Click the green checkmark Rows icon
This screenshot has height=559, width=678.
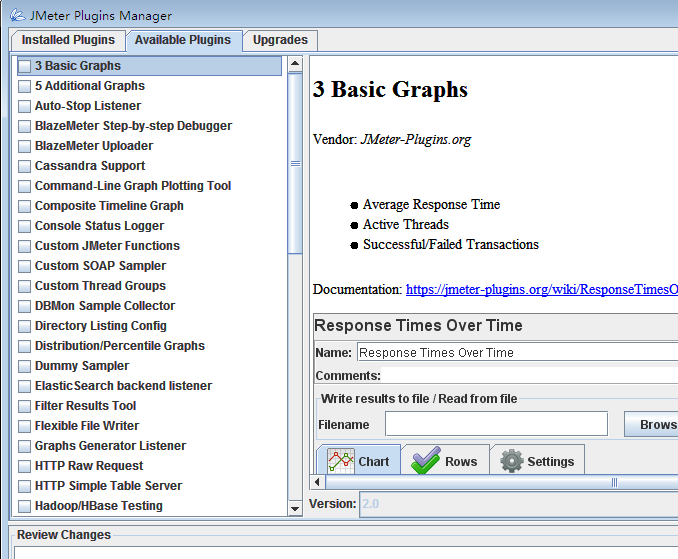426,460
